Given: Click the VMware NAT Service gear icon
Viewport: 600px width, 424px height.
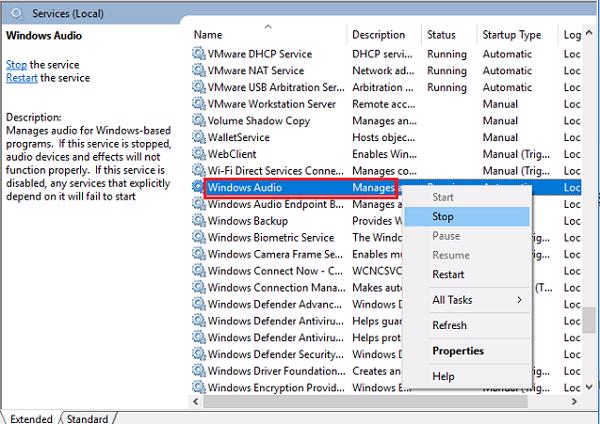Looking at the screenshot, I should point(199,70).
